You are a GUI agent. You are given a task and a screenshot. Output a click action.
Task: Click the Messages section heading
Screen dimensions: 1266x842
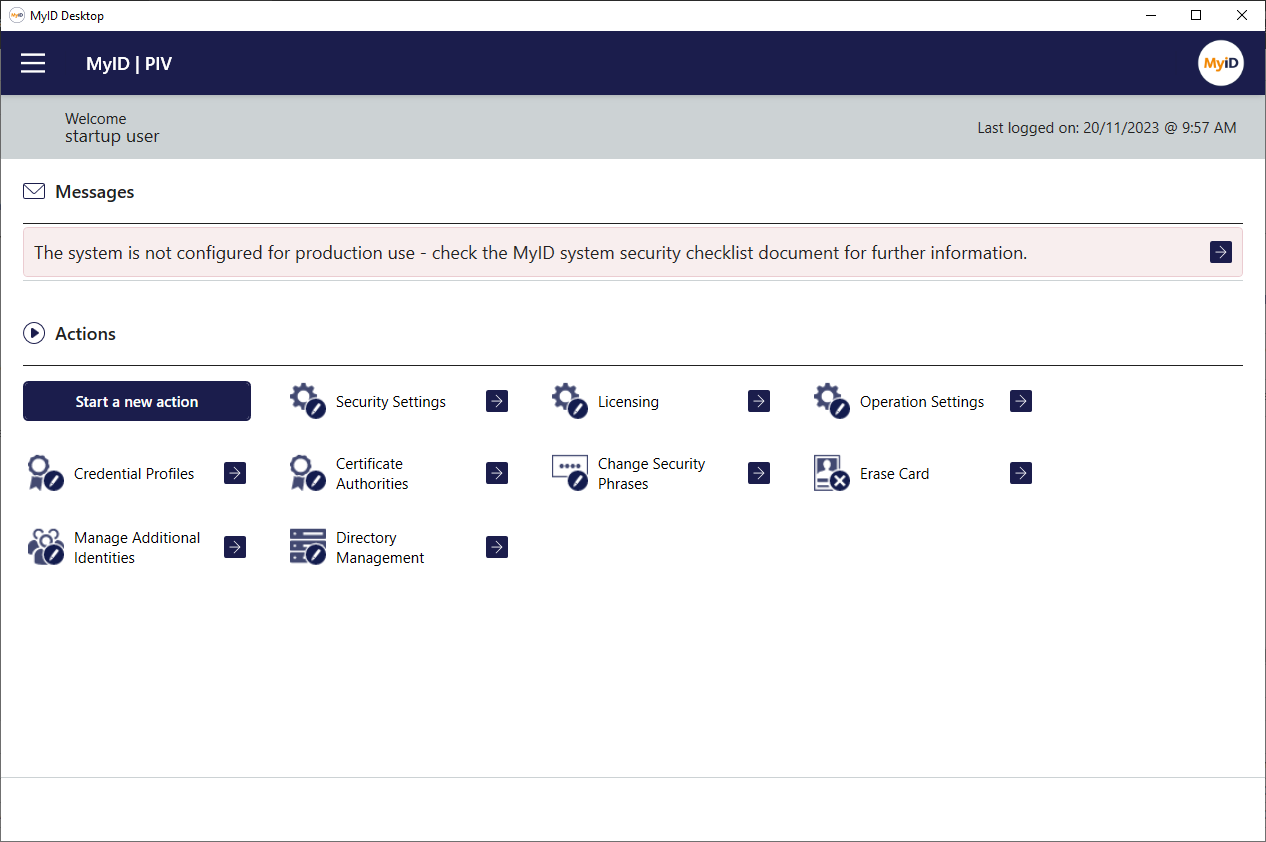click(95, 192)
